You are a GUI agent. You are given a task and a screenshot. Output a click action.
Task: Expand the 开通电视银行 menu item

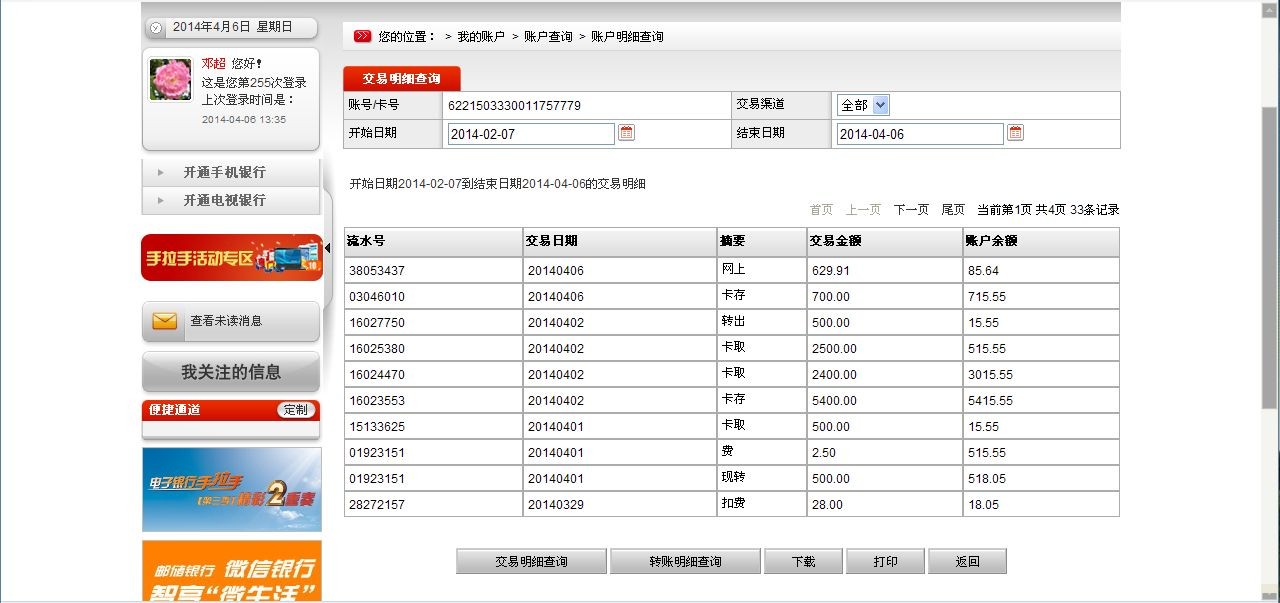[x=224, y=200]
